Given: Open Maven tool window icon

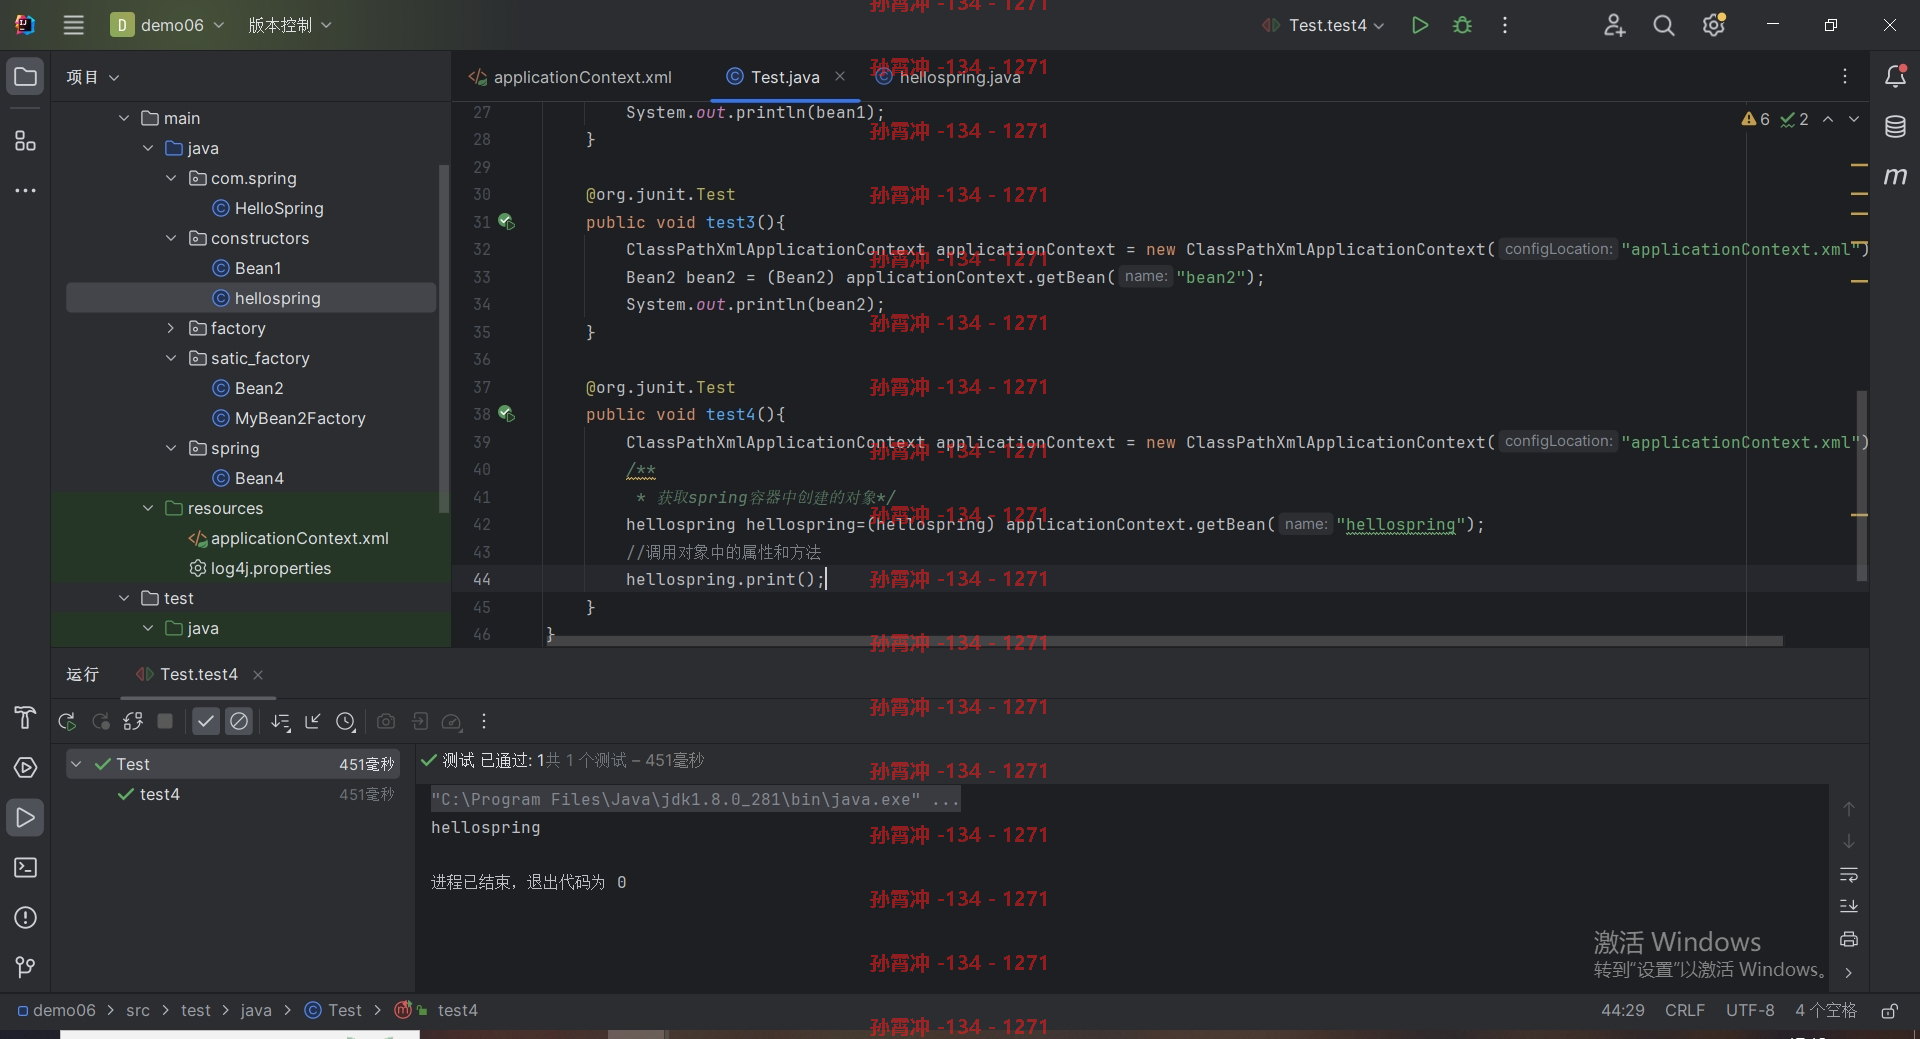Looking at the screenshot, I should (x=1895, y=177).
